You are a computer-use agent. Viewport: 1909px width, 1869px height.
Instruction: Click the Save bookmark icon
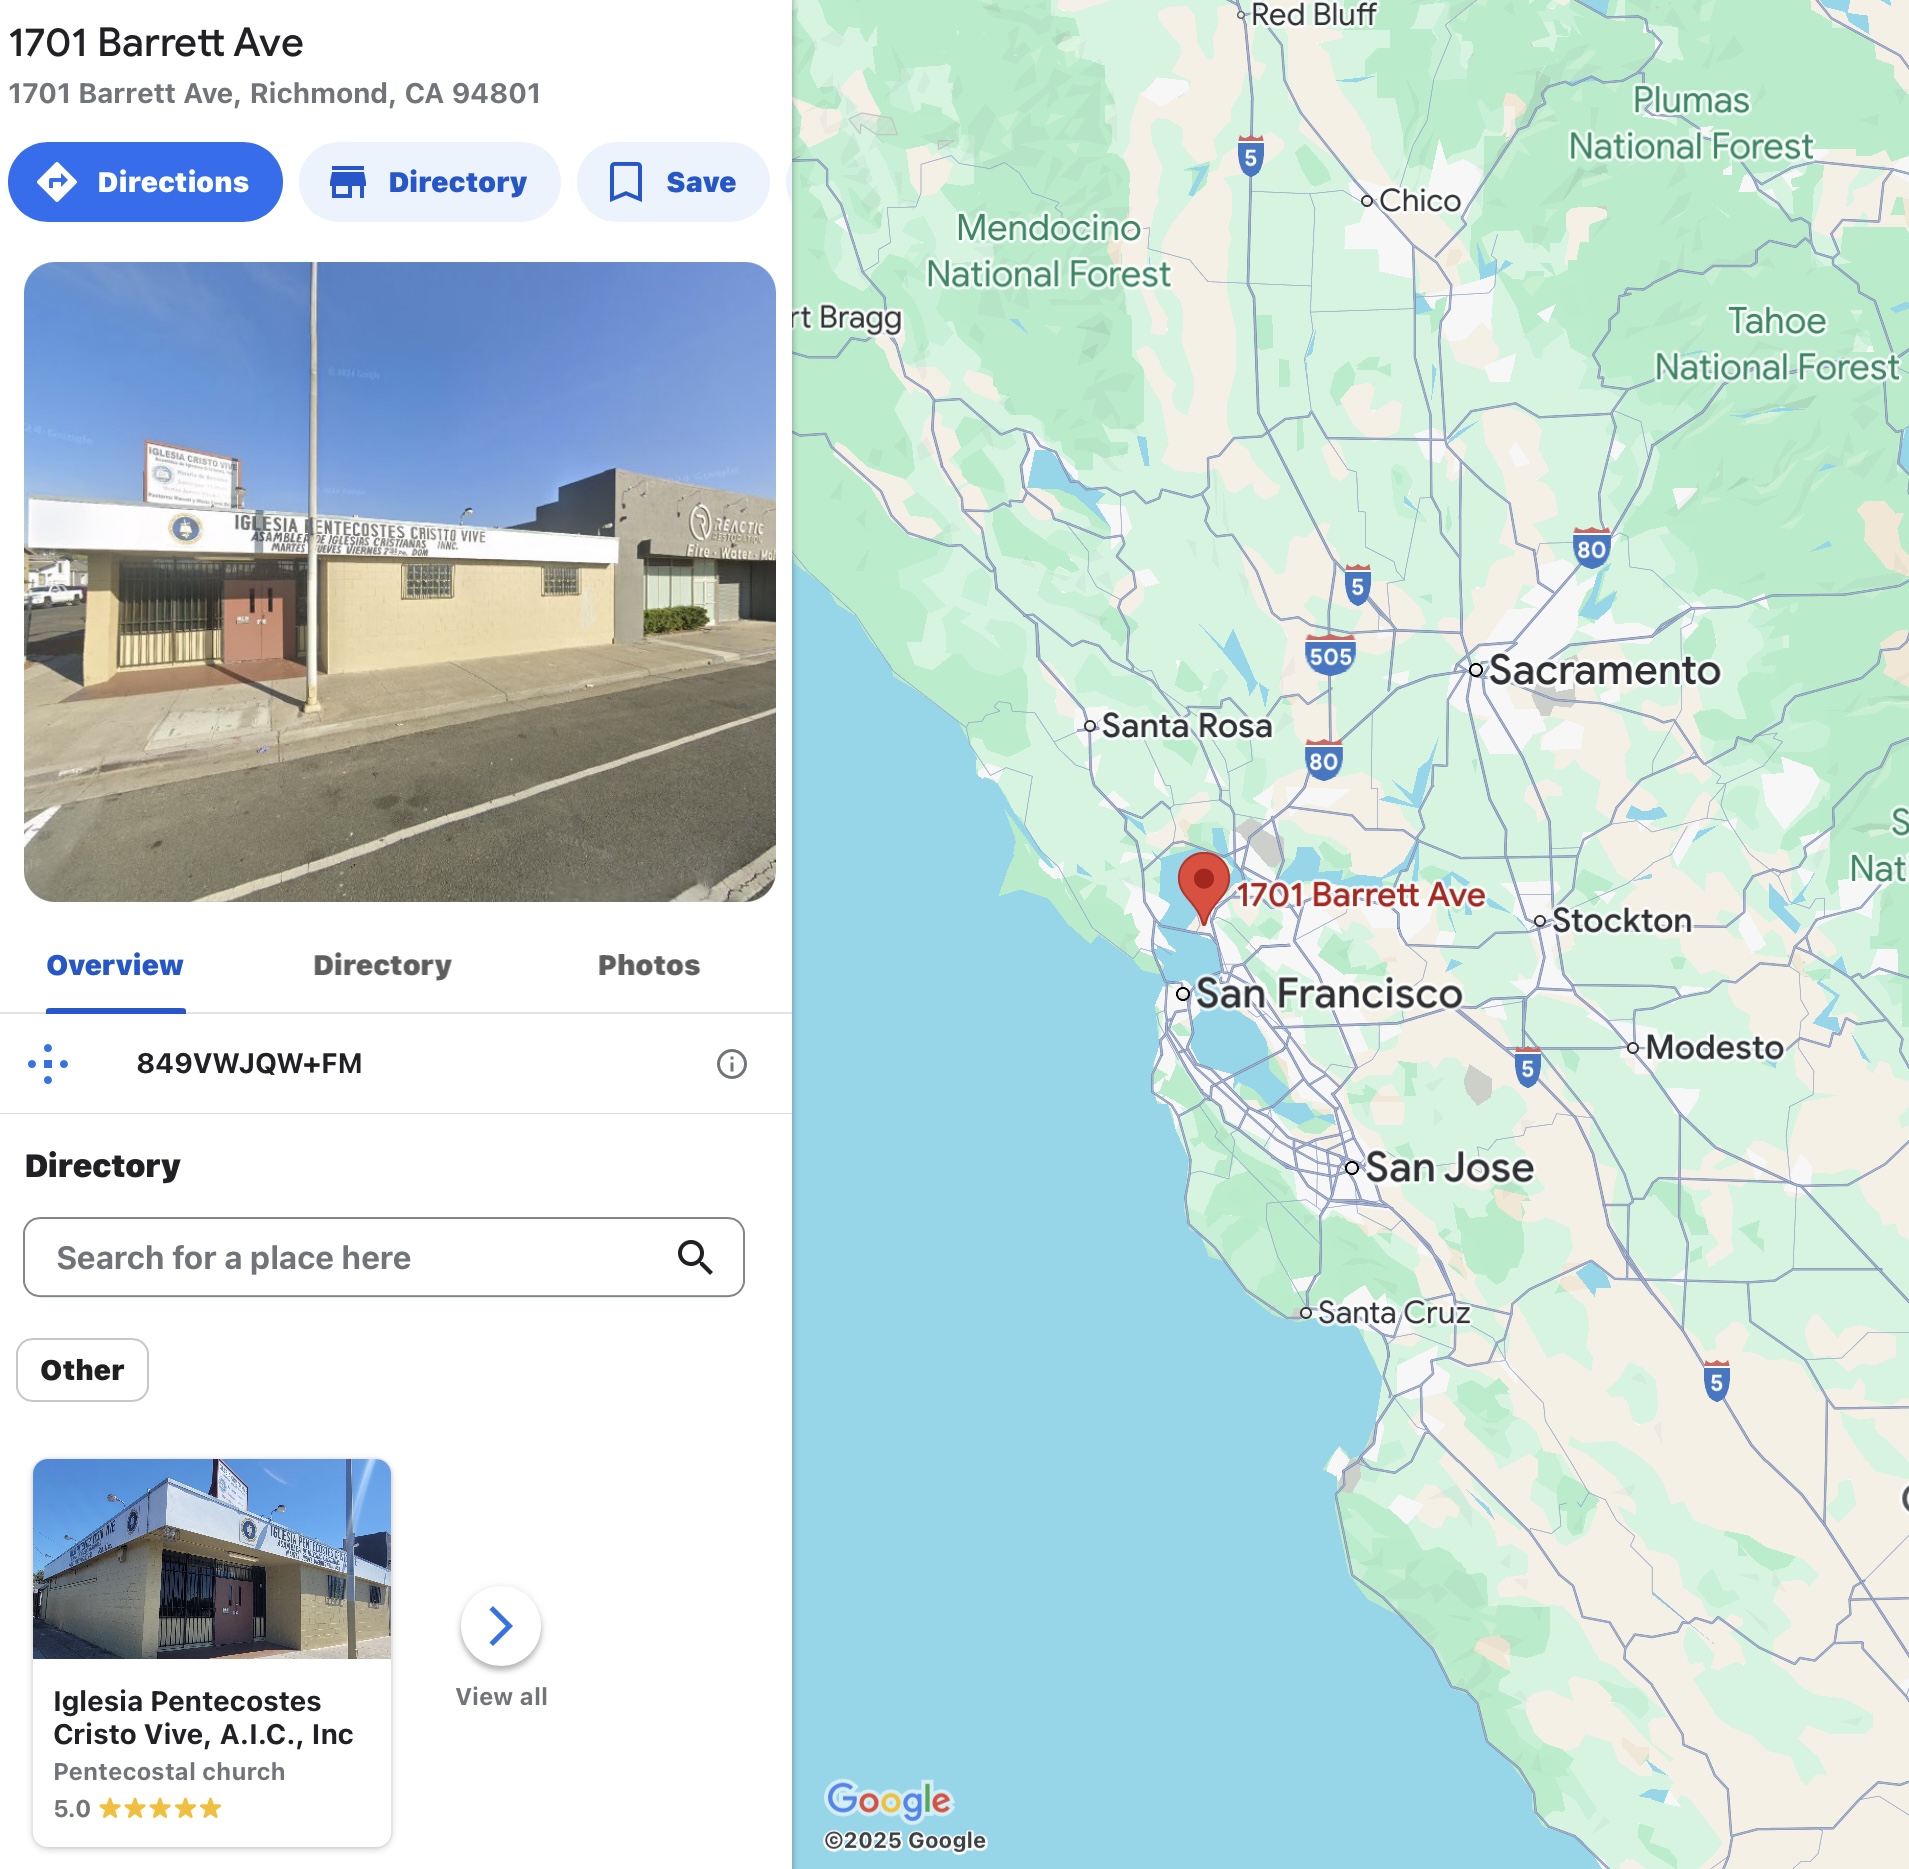626,182
